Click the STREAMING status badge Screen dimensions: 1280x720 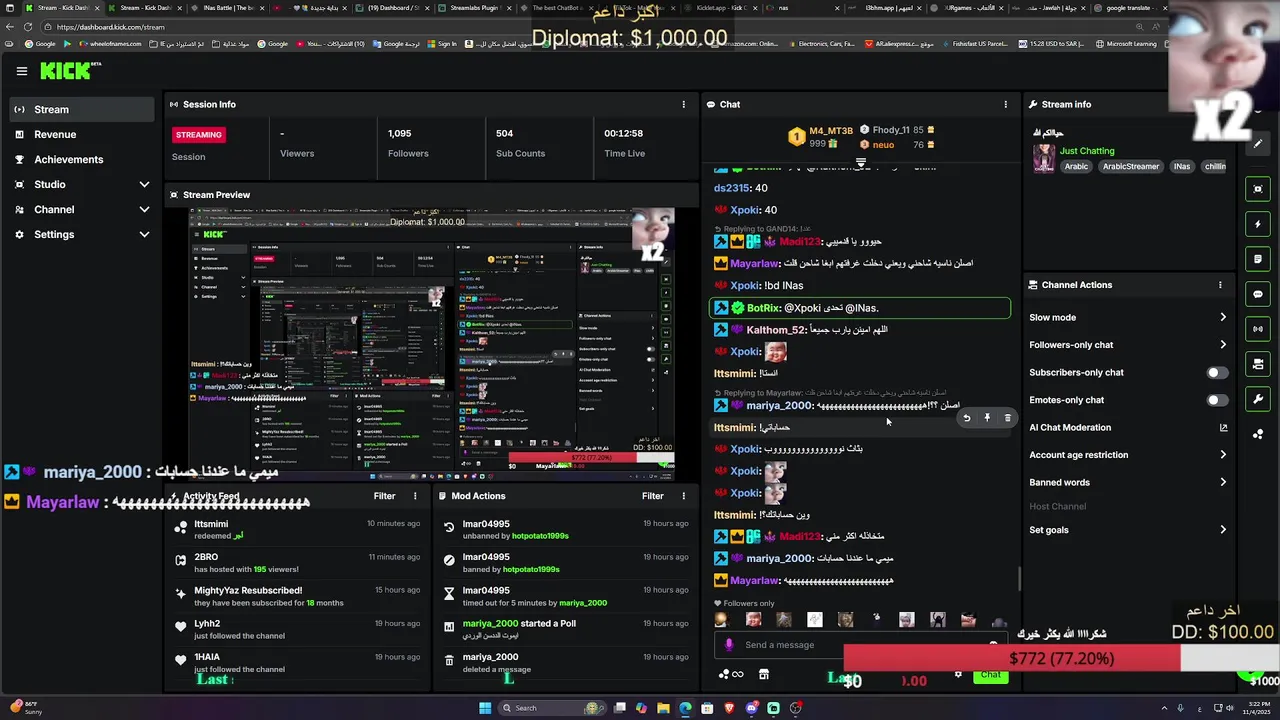click(199, 134)
